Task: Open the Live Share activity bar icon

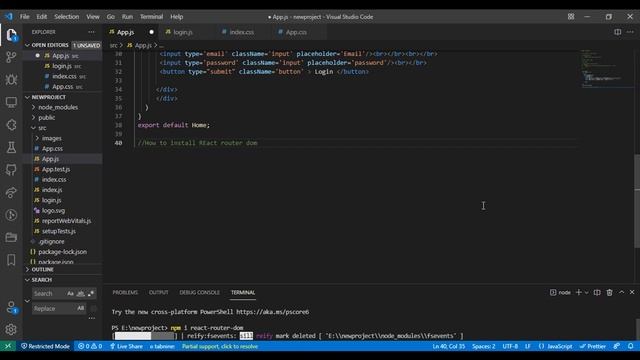Action: pyautogui.click(x=11, y=192)
